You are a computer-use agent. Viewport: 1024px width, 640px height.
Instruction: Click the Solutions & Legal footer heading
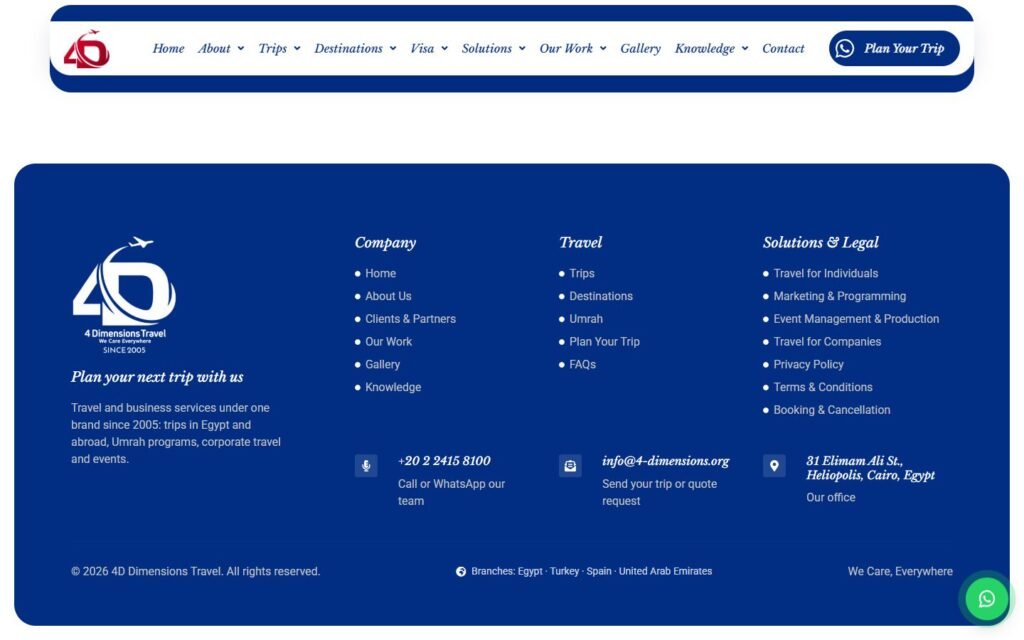821,243
